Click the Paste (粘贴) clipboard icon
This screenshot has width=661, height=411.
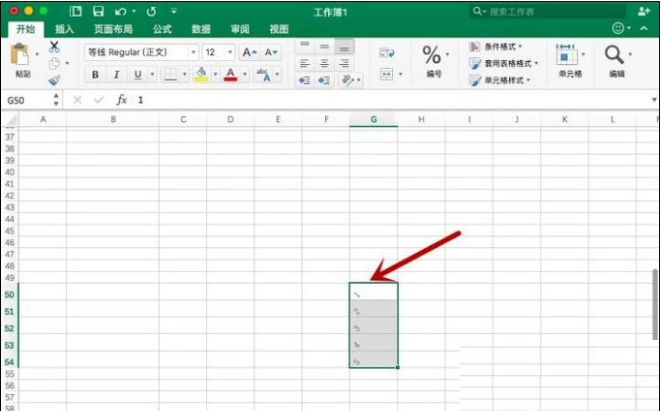[x=19, y=55]
